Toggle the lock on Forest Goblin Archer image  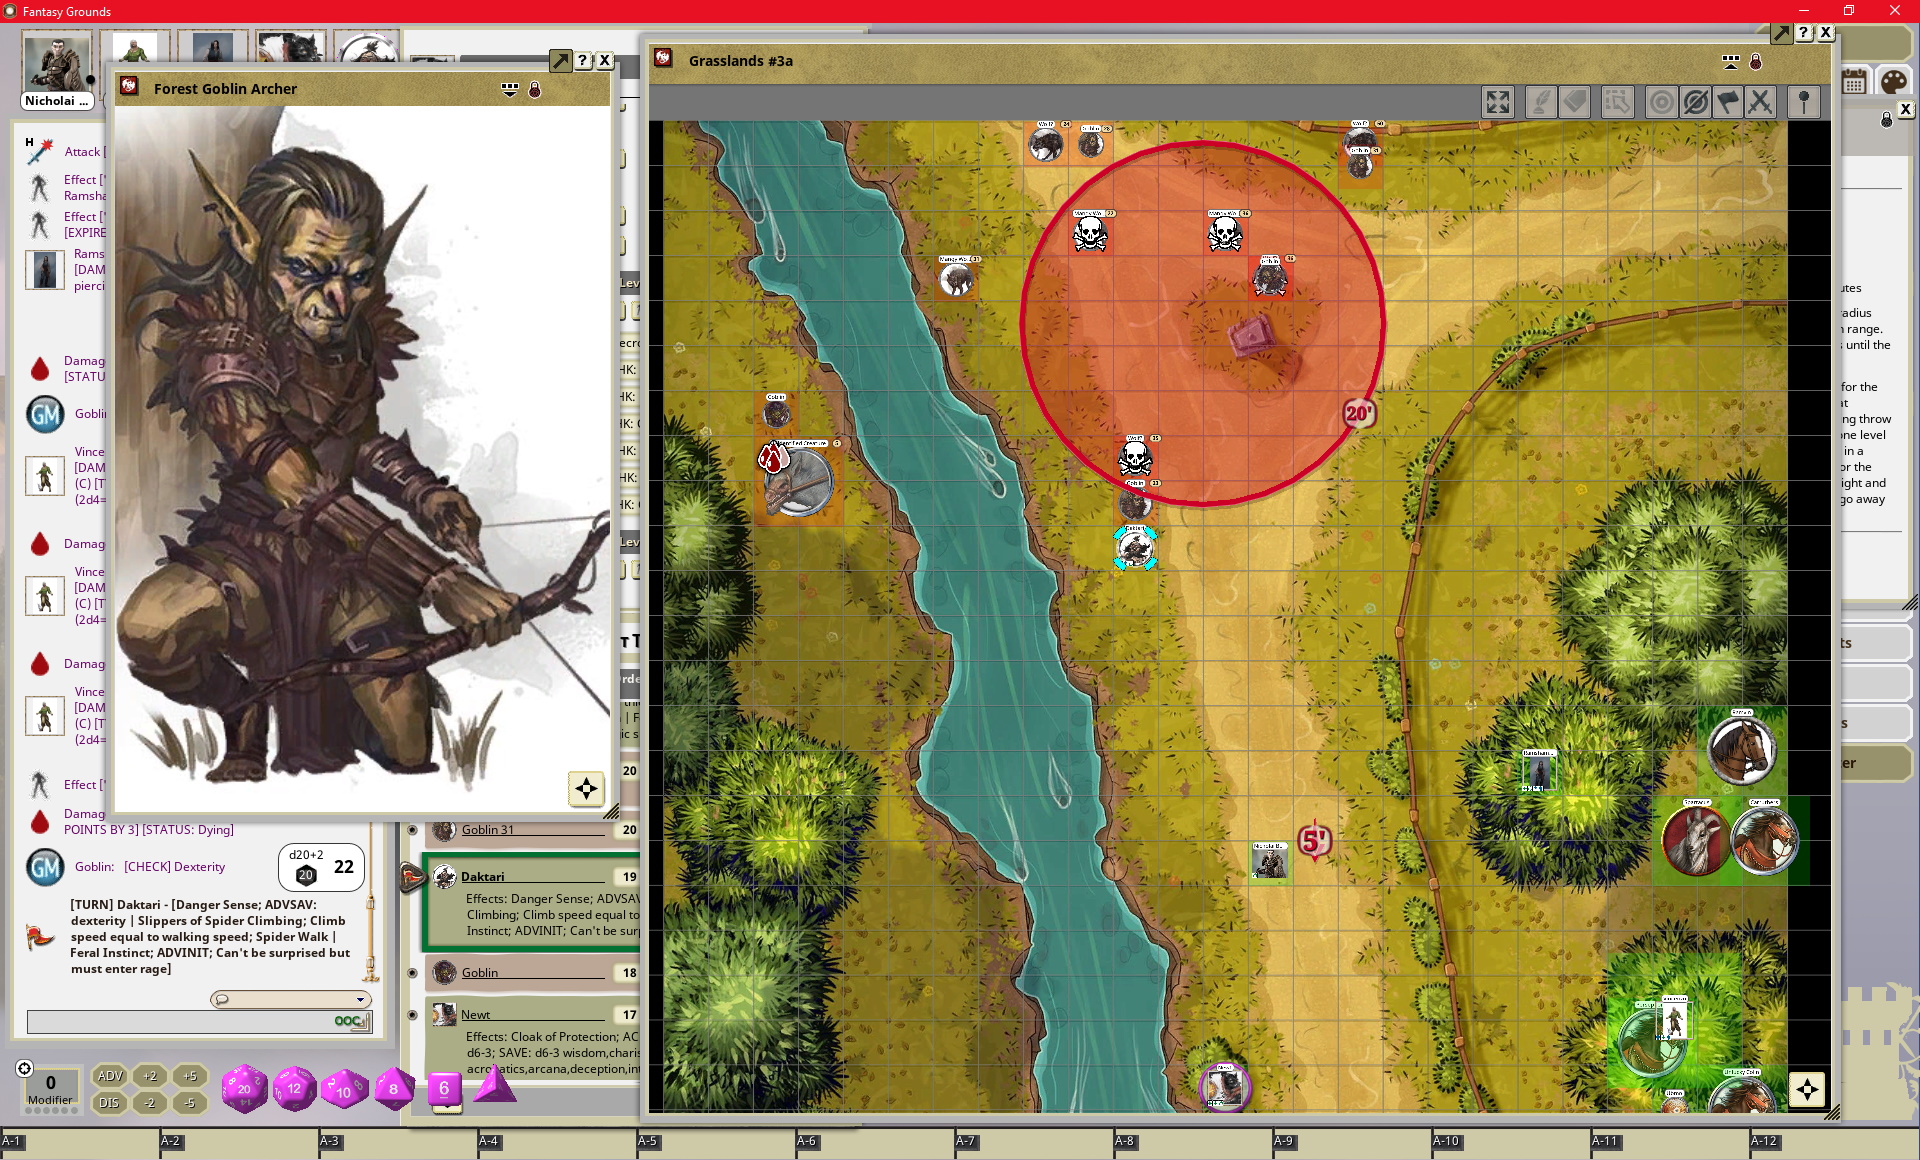point(535,90)
